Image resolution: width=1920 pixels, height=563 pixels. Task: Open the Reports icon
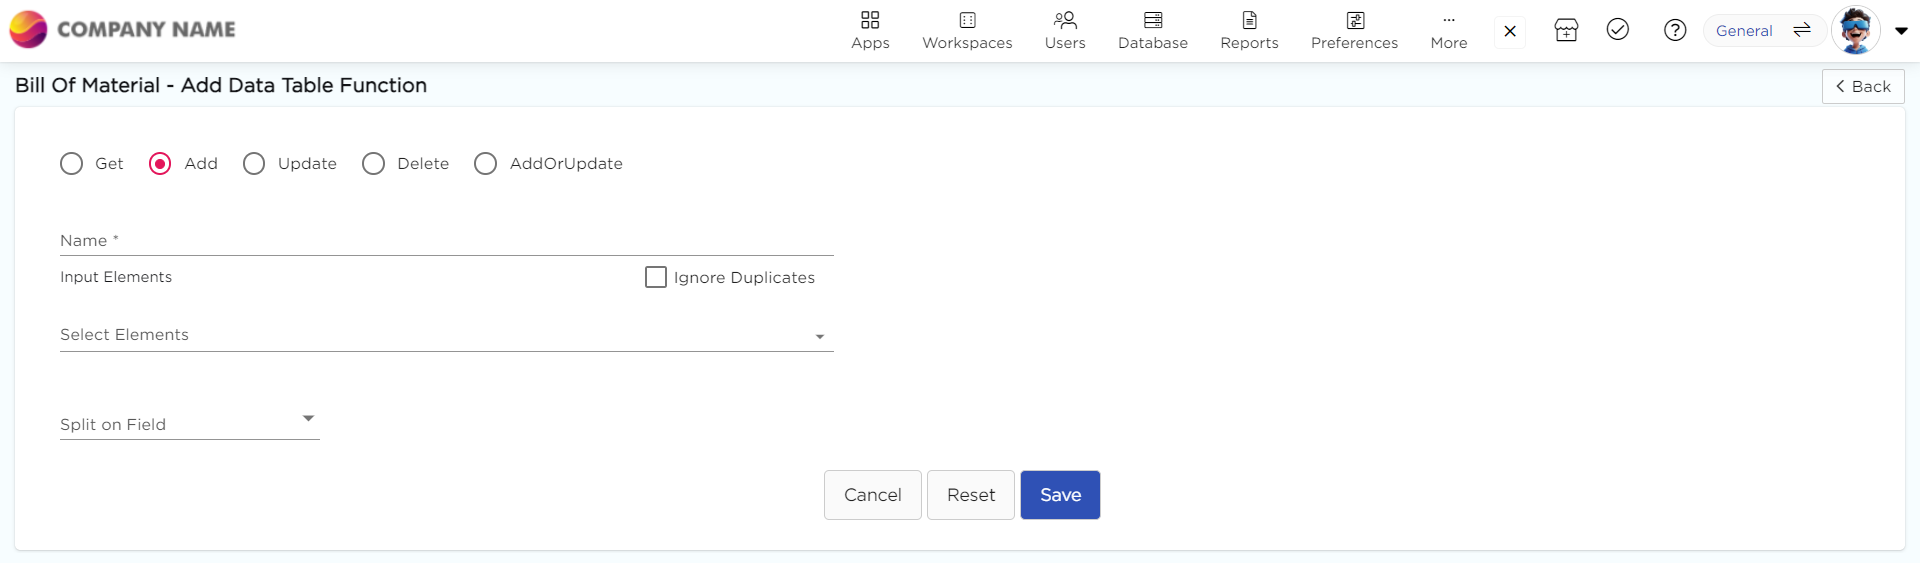coord(1249,21)
